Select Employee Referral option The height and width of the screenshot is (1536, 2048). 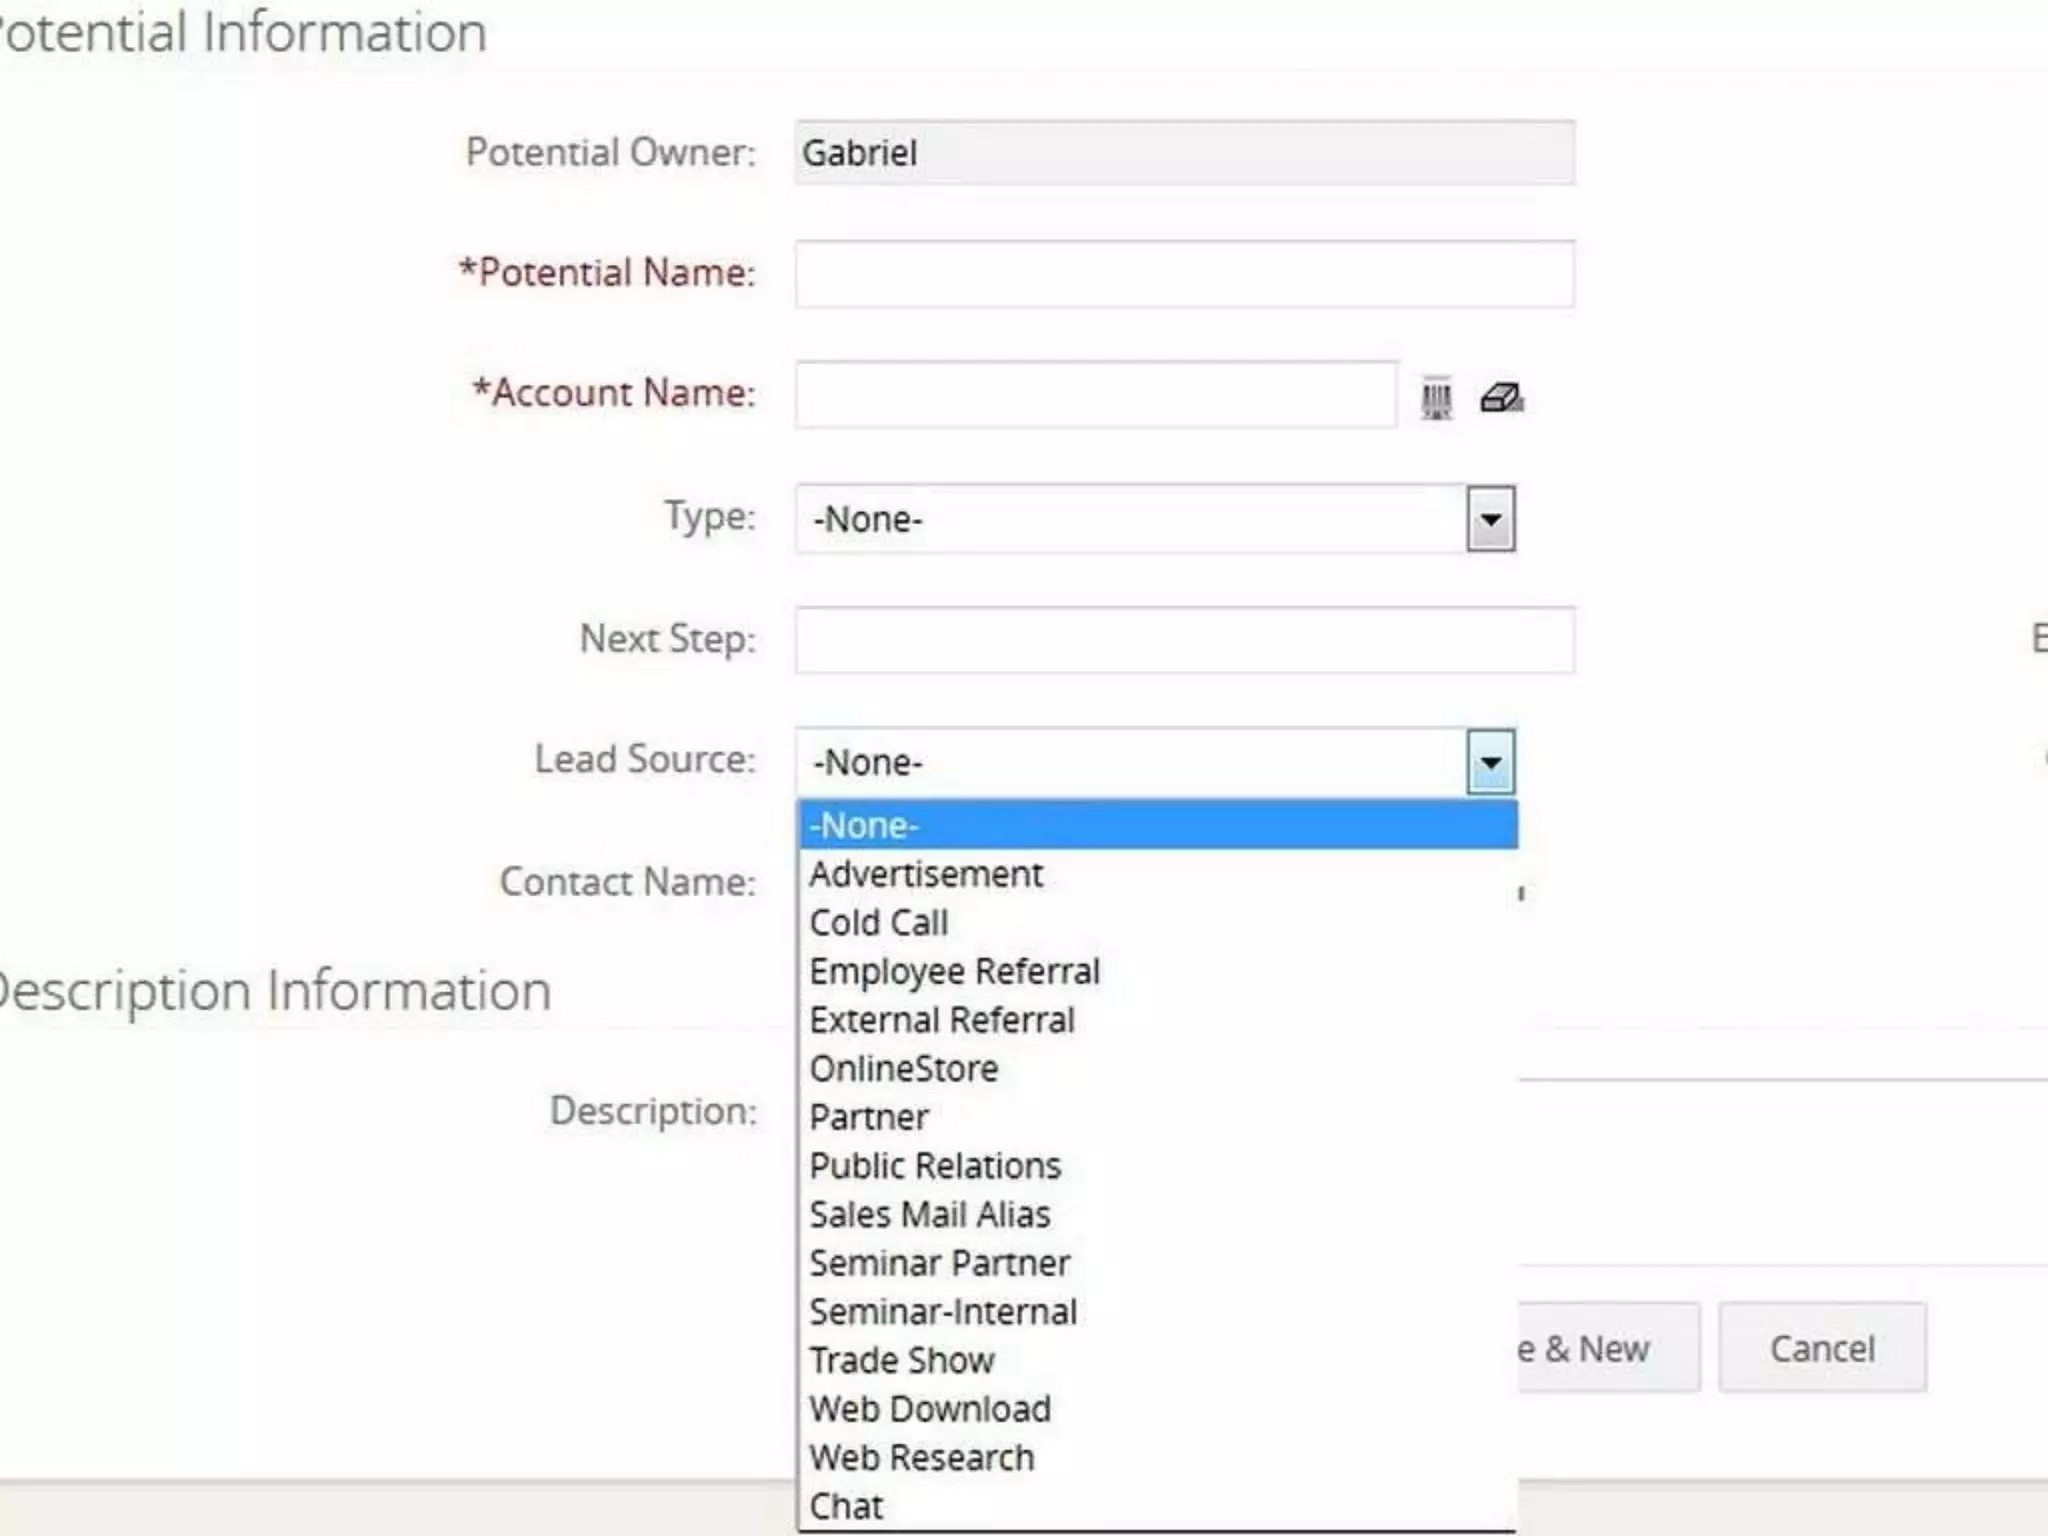click(x=954, y=972)
